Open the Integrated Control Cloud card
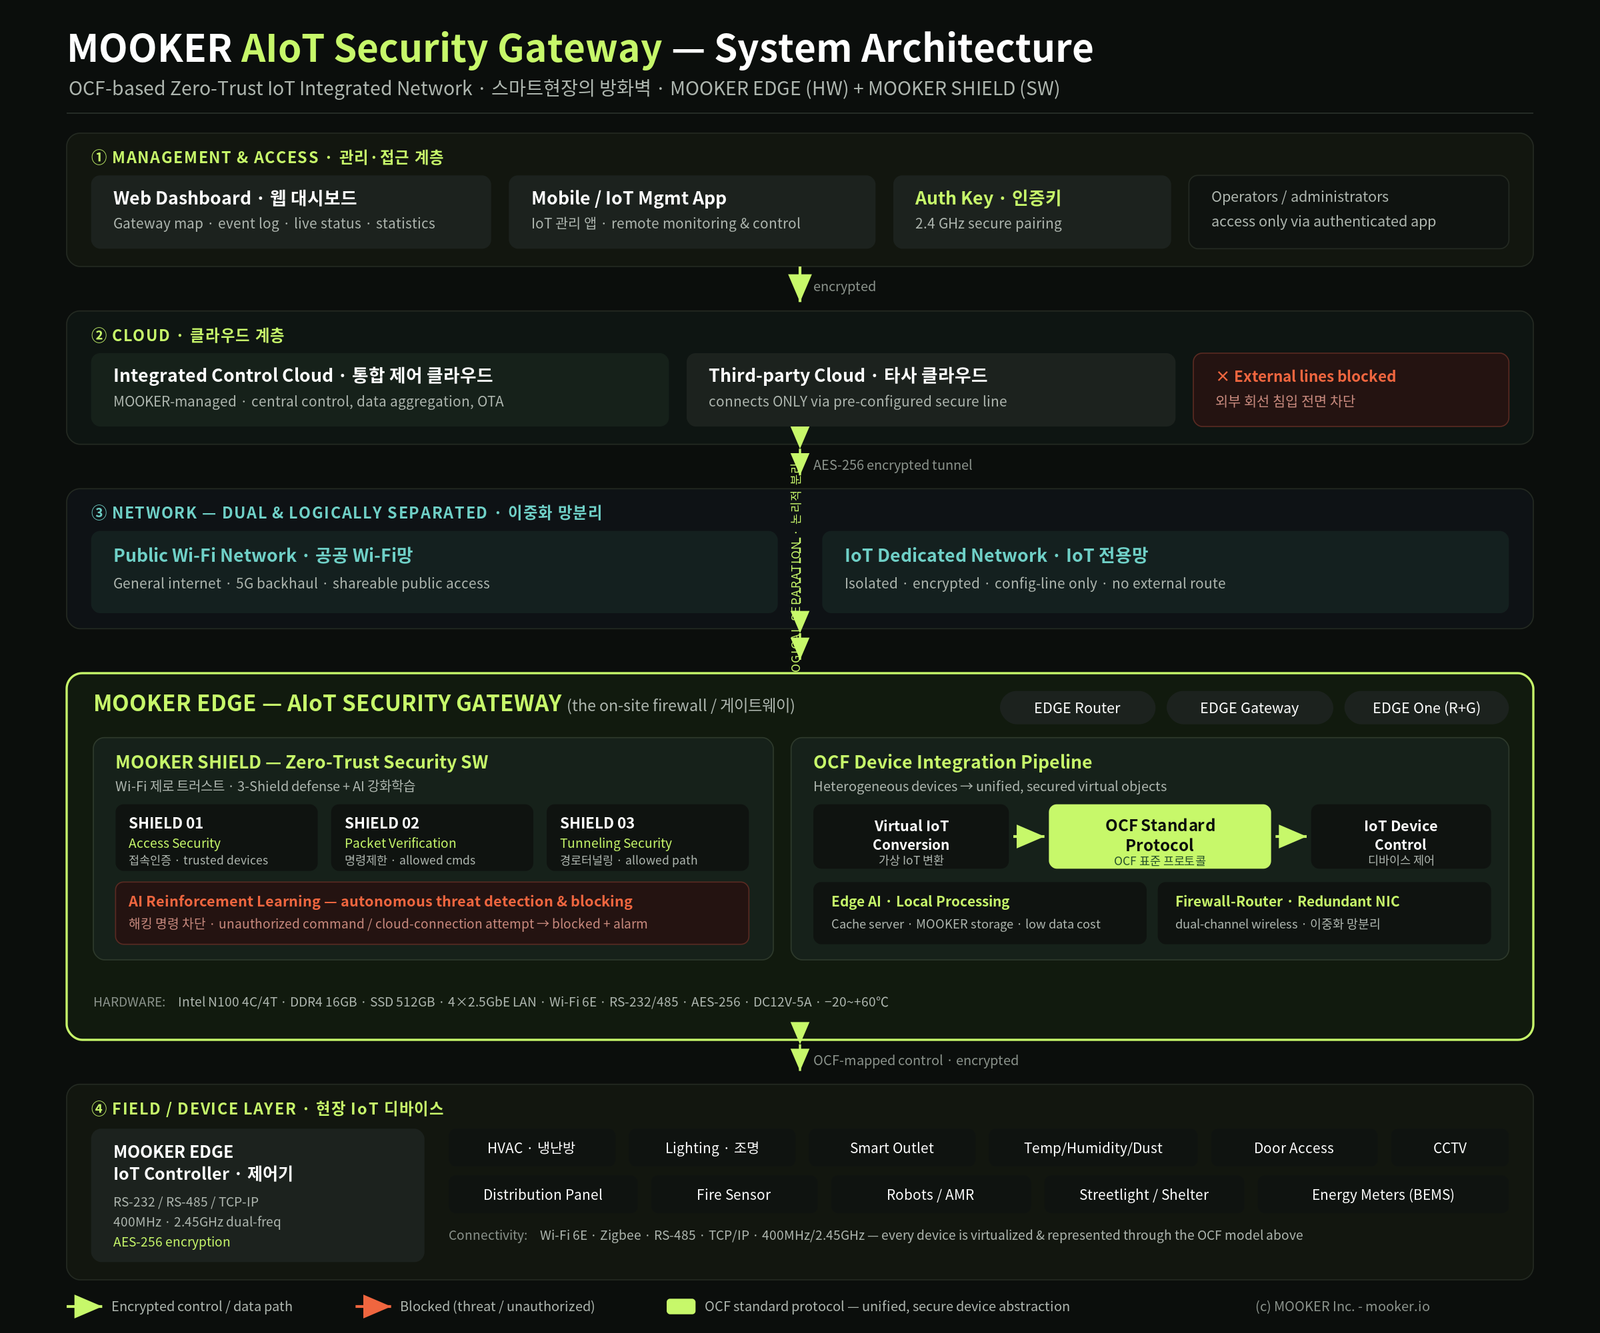The height and width of the screenshot is (1333, 1600). (380, 389)
